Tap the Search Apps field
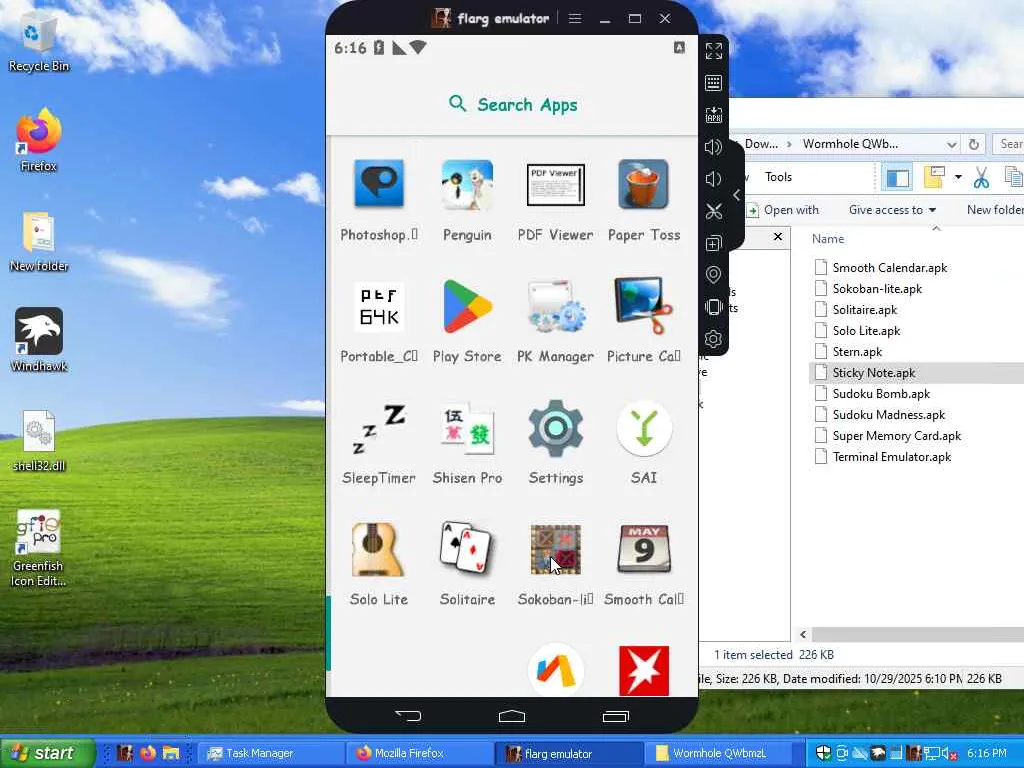This screenshot has width=1024, height=768. coord(513,104)
